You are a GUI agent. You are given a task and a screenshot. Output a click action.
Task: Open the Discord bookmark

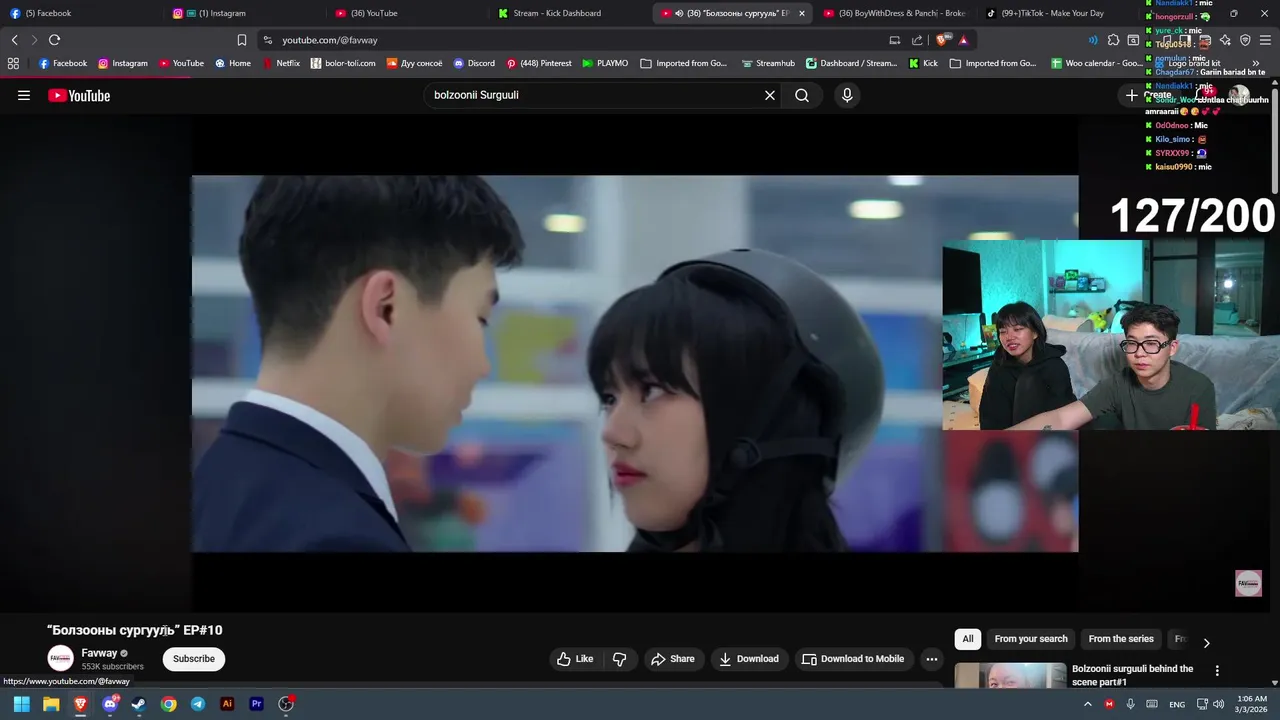click(x=474, y=63)
